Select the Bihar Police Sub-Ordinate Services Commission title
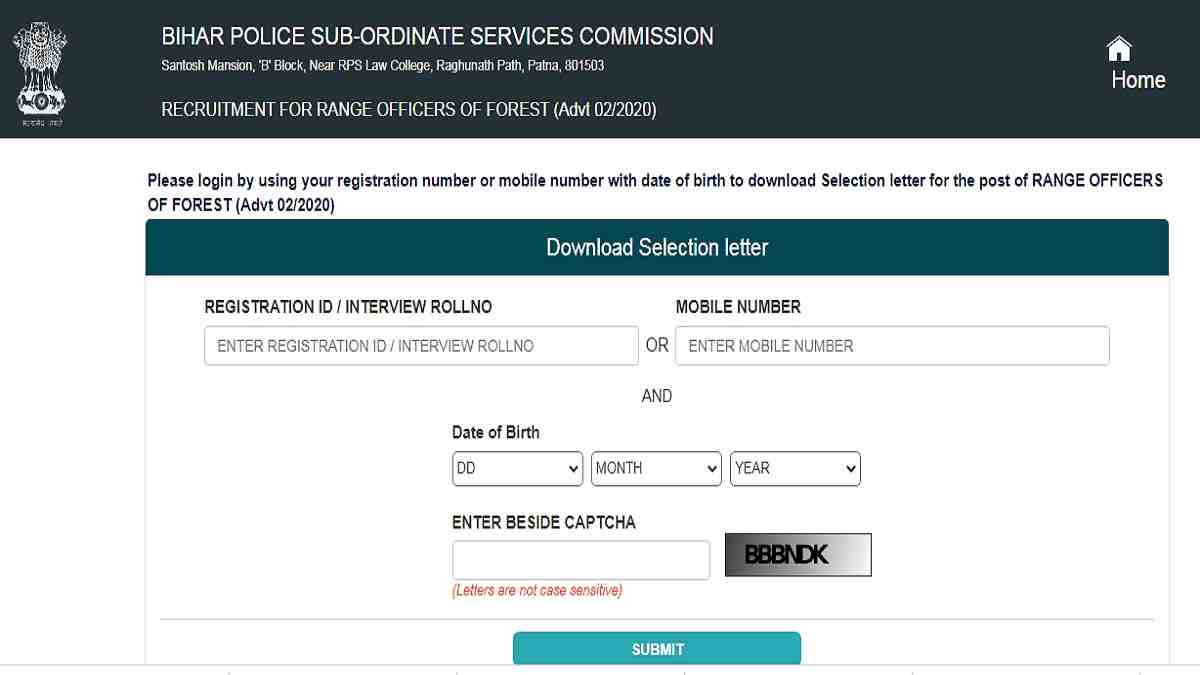1200x675 pixels. (x=437, y=37)
